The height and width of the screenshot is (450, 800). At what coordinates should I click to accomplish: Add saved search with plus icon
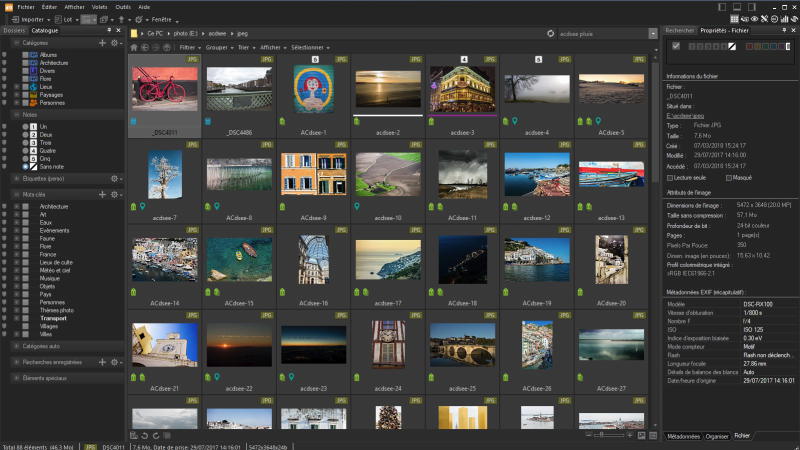(x=102, y=362)
